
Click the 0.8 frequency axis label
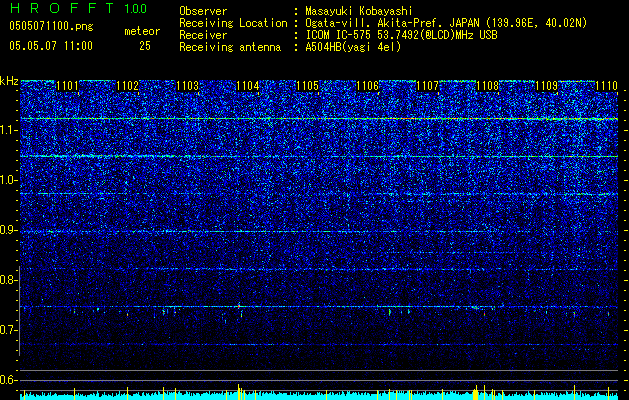(x=8, y=280)
